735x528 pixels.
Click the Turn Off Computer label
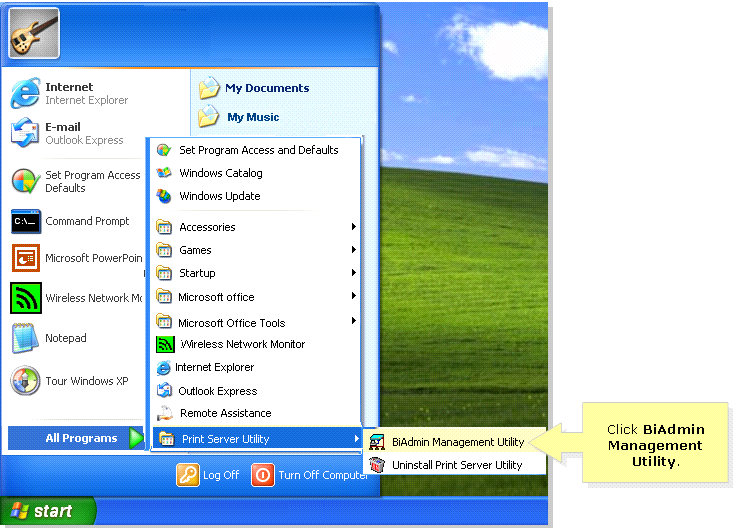323,475
